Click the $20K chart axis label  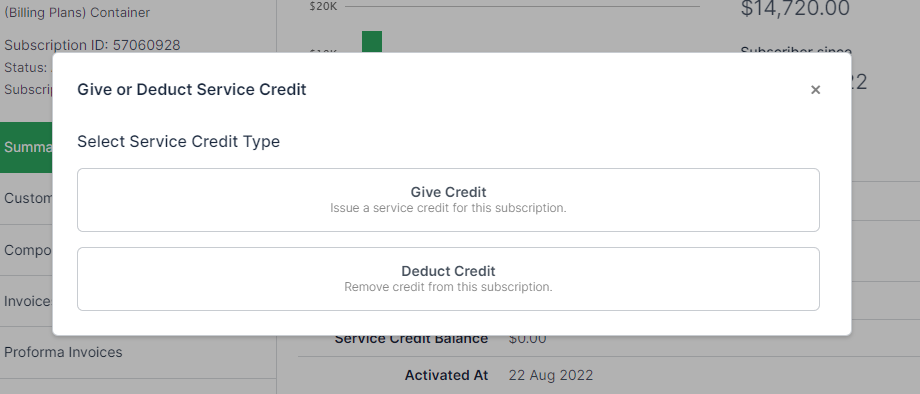(x=323, y=6)
